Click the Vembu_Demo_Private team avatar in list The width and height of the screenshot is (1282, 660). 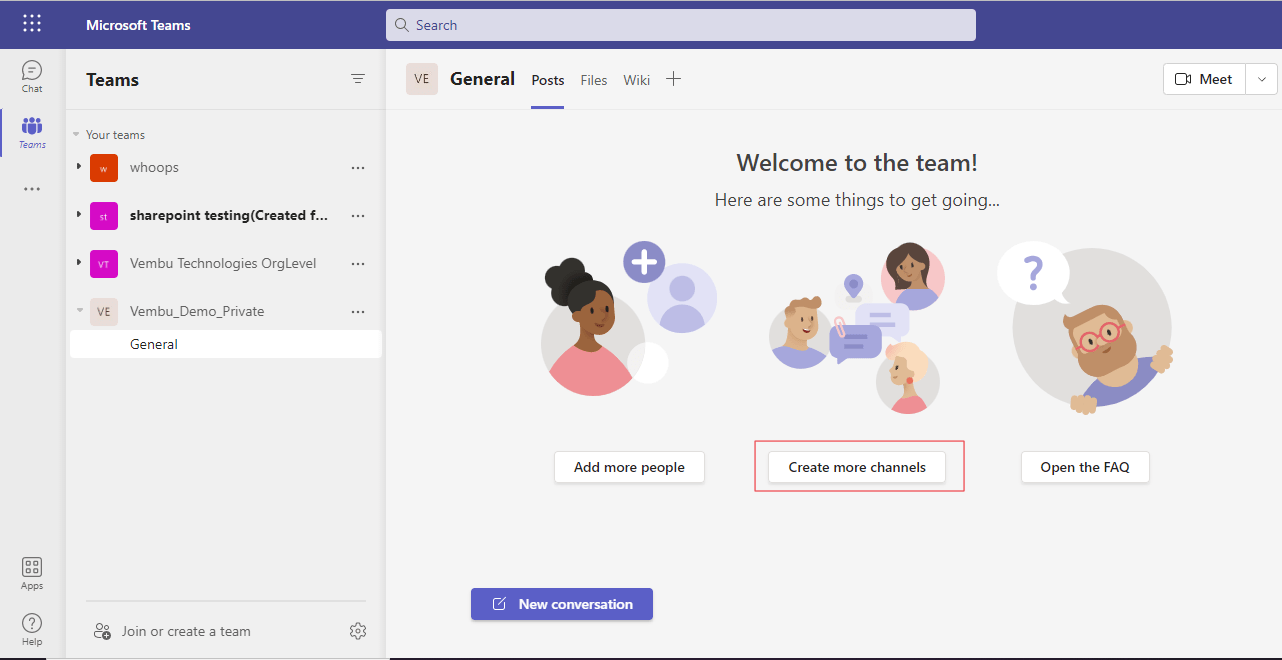click(104, 312)
